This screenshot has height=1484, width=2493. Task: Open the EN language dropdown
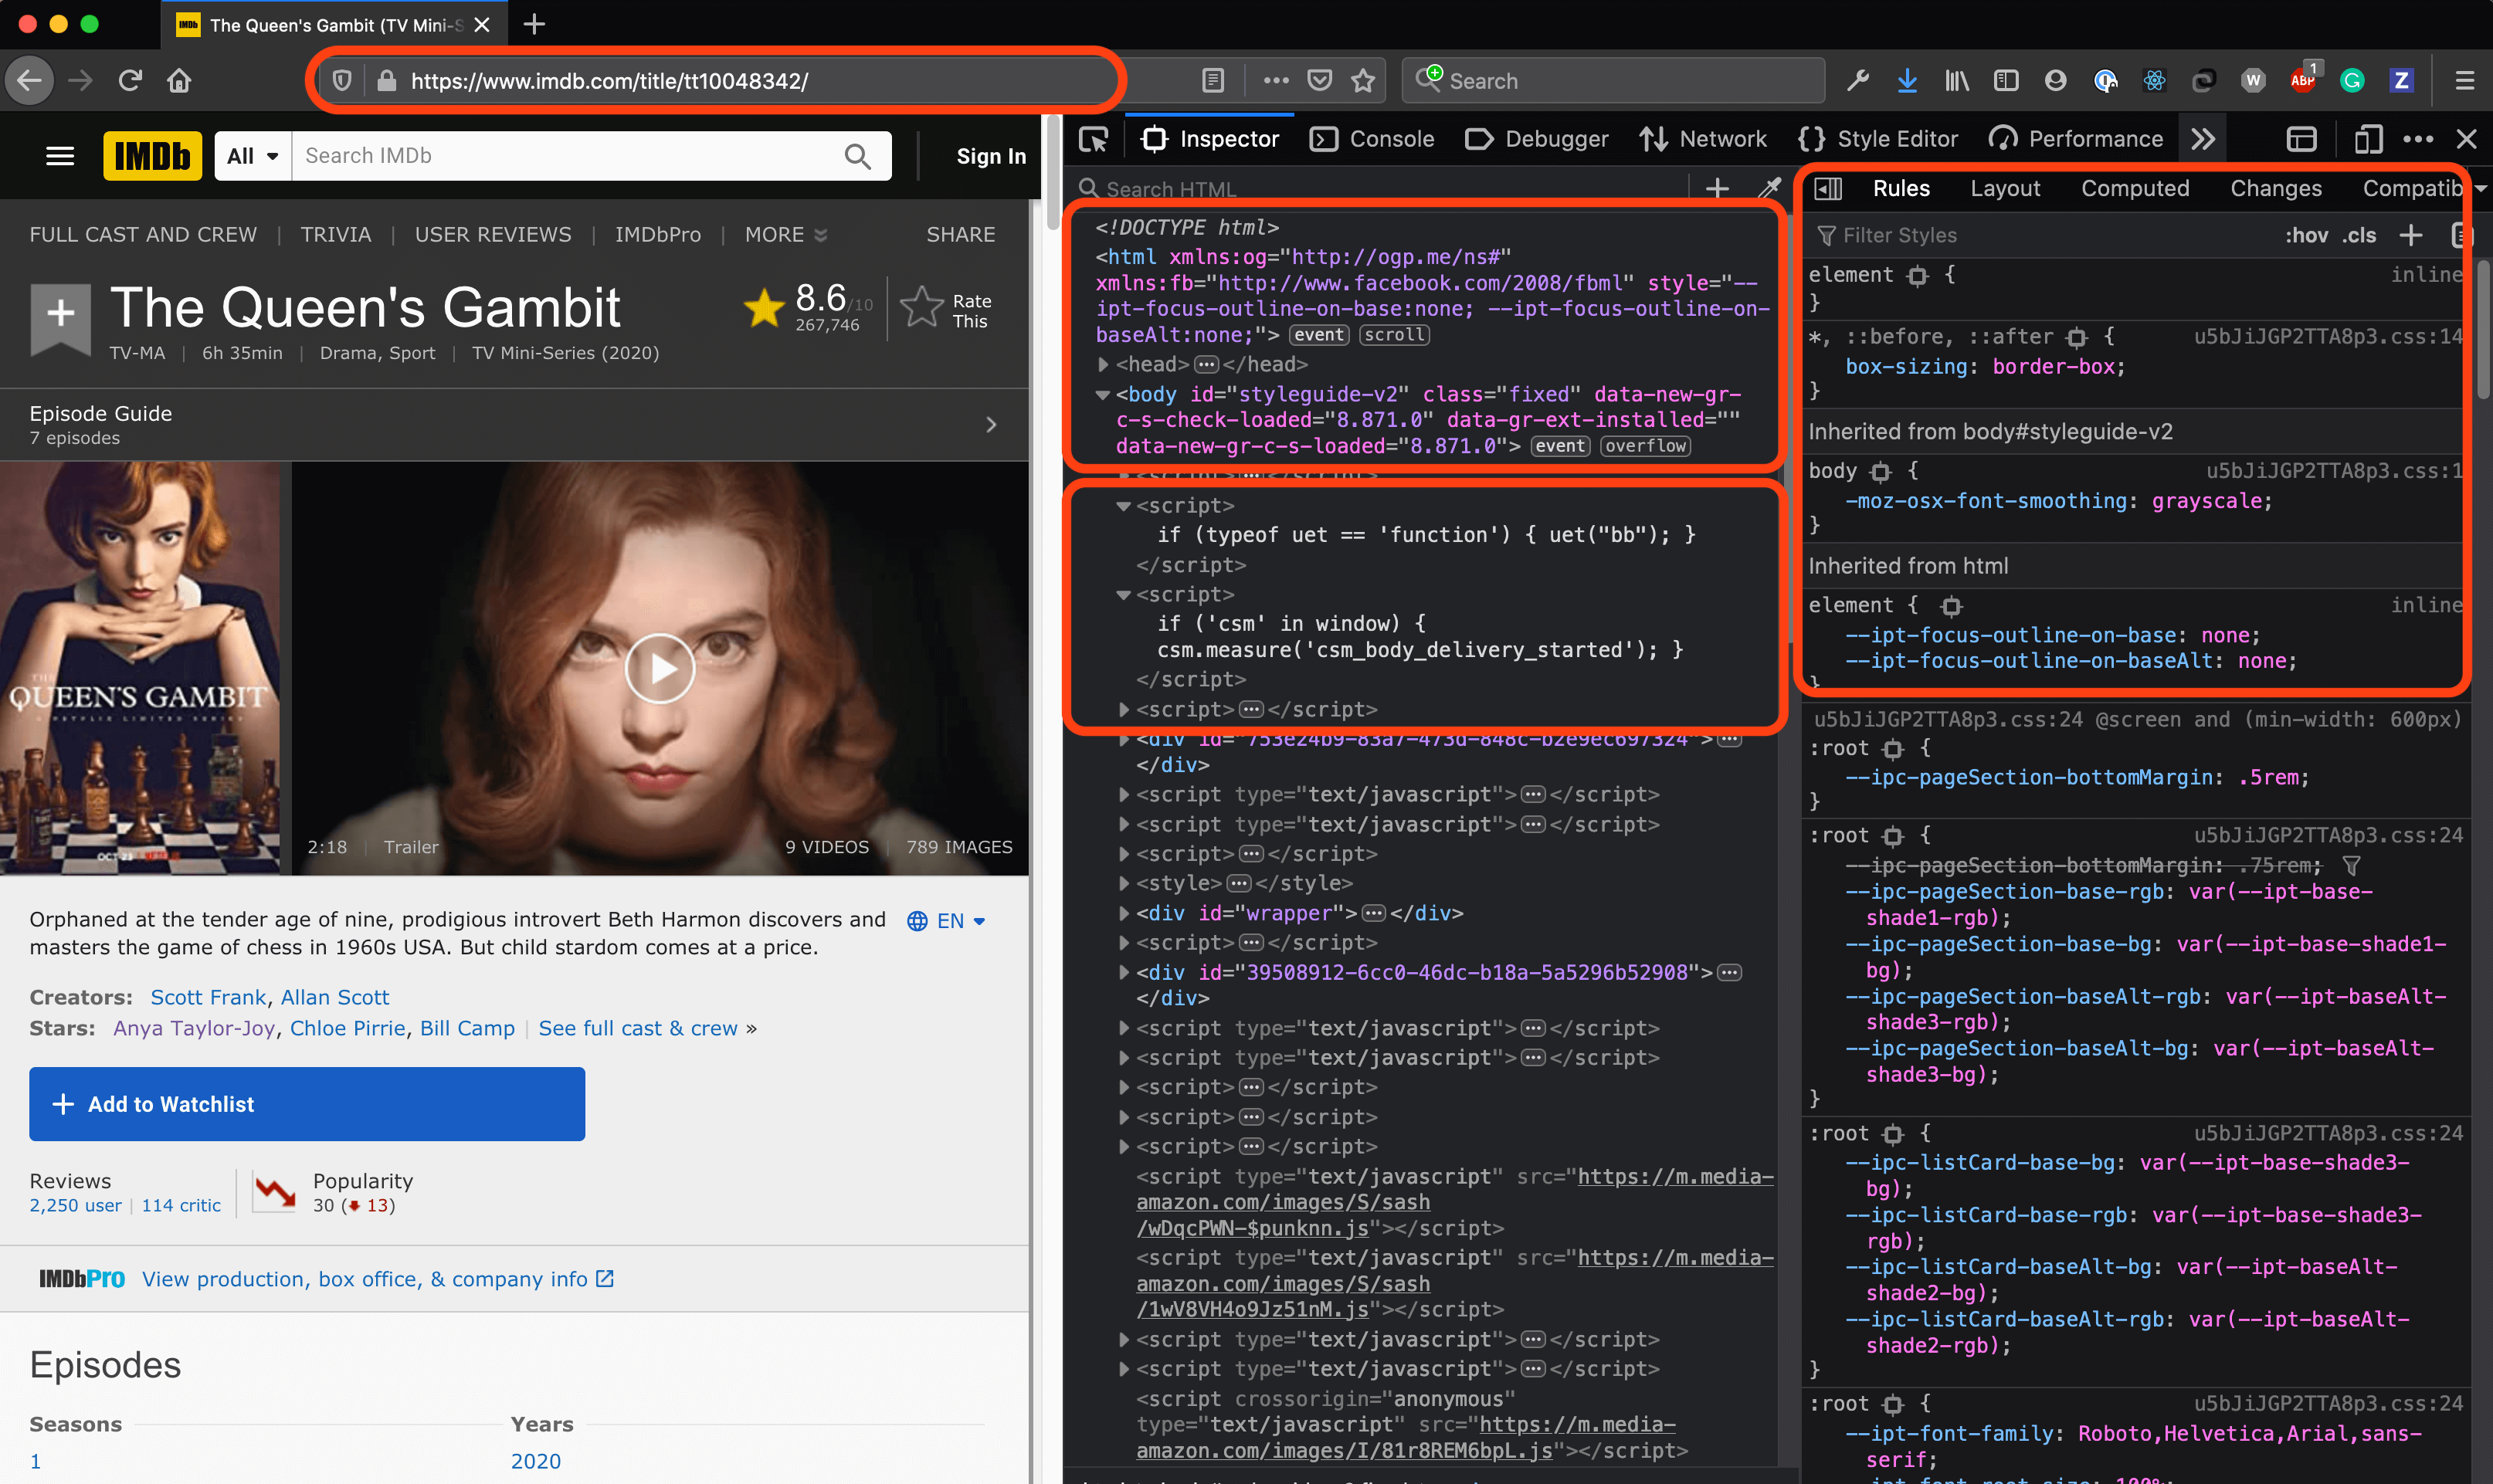pyautogui.click(x=946, y=921)
